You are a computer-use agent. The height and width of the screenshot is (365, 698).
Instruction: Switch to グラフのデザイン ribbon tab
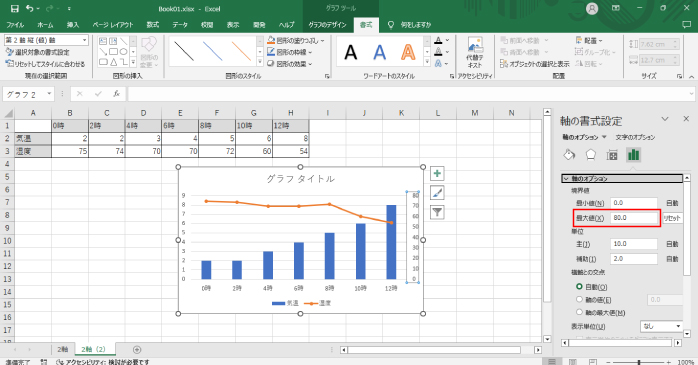[327, 25]
